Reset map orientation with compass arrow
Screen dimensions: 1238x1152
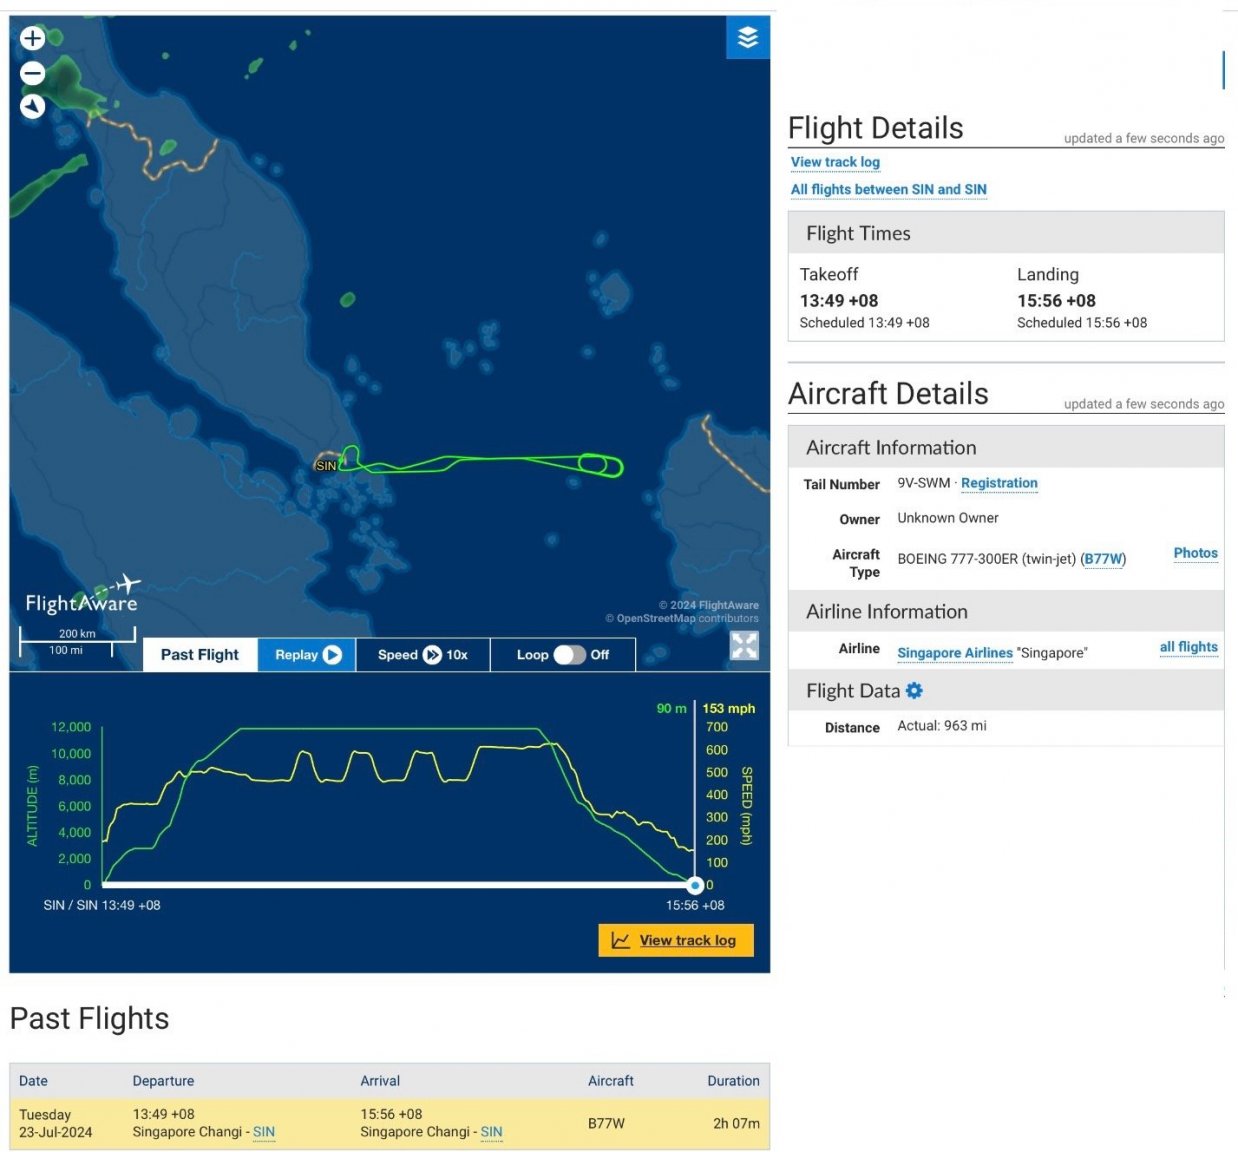pyautogui.click(x=33, y=106)
